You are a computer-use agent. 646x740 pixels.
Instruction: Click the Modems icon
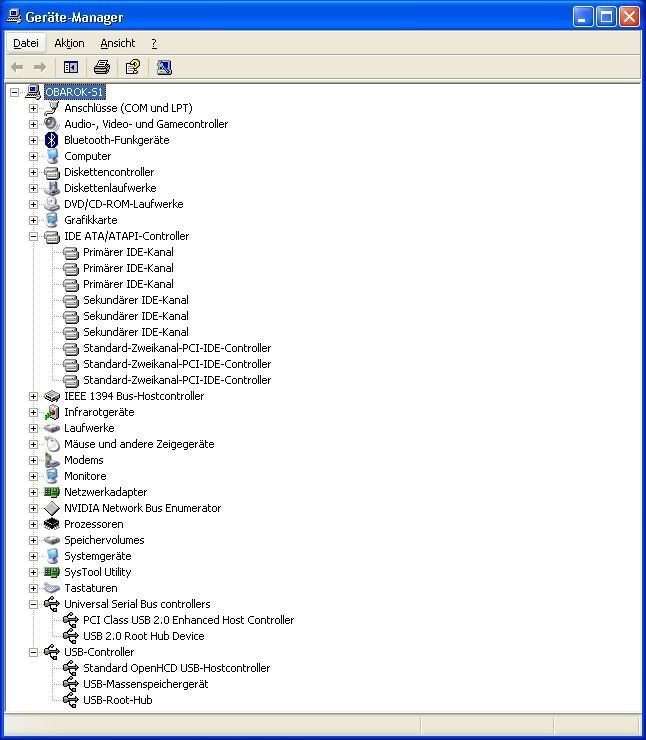point(51,460)
